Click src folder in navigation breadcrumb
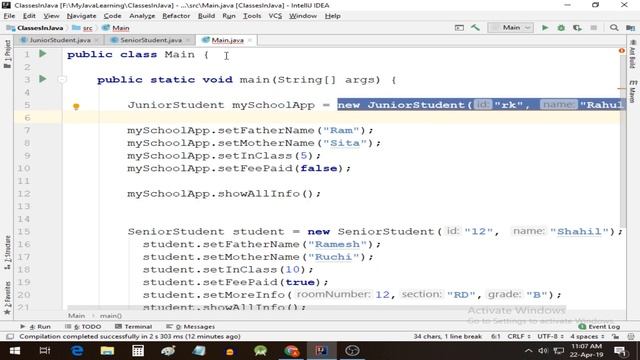Image resolution: width=640 pixels, height=360 pixels. click(82, 28)
